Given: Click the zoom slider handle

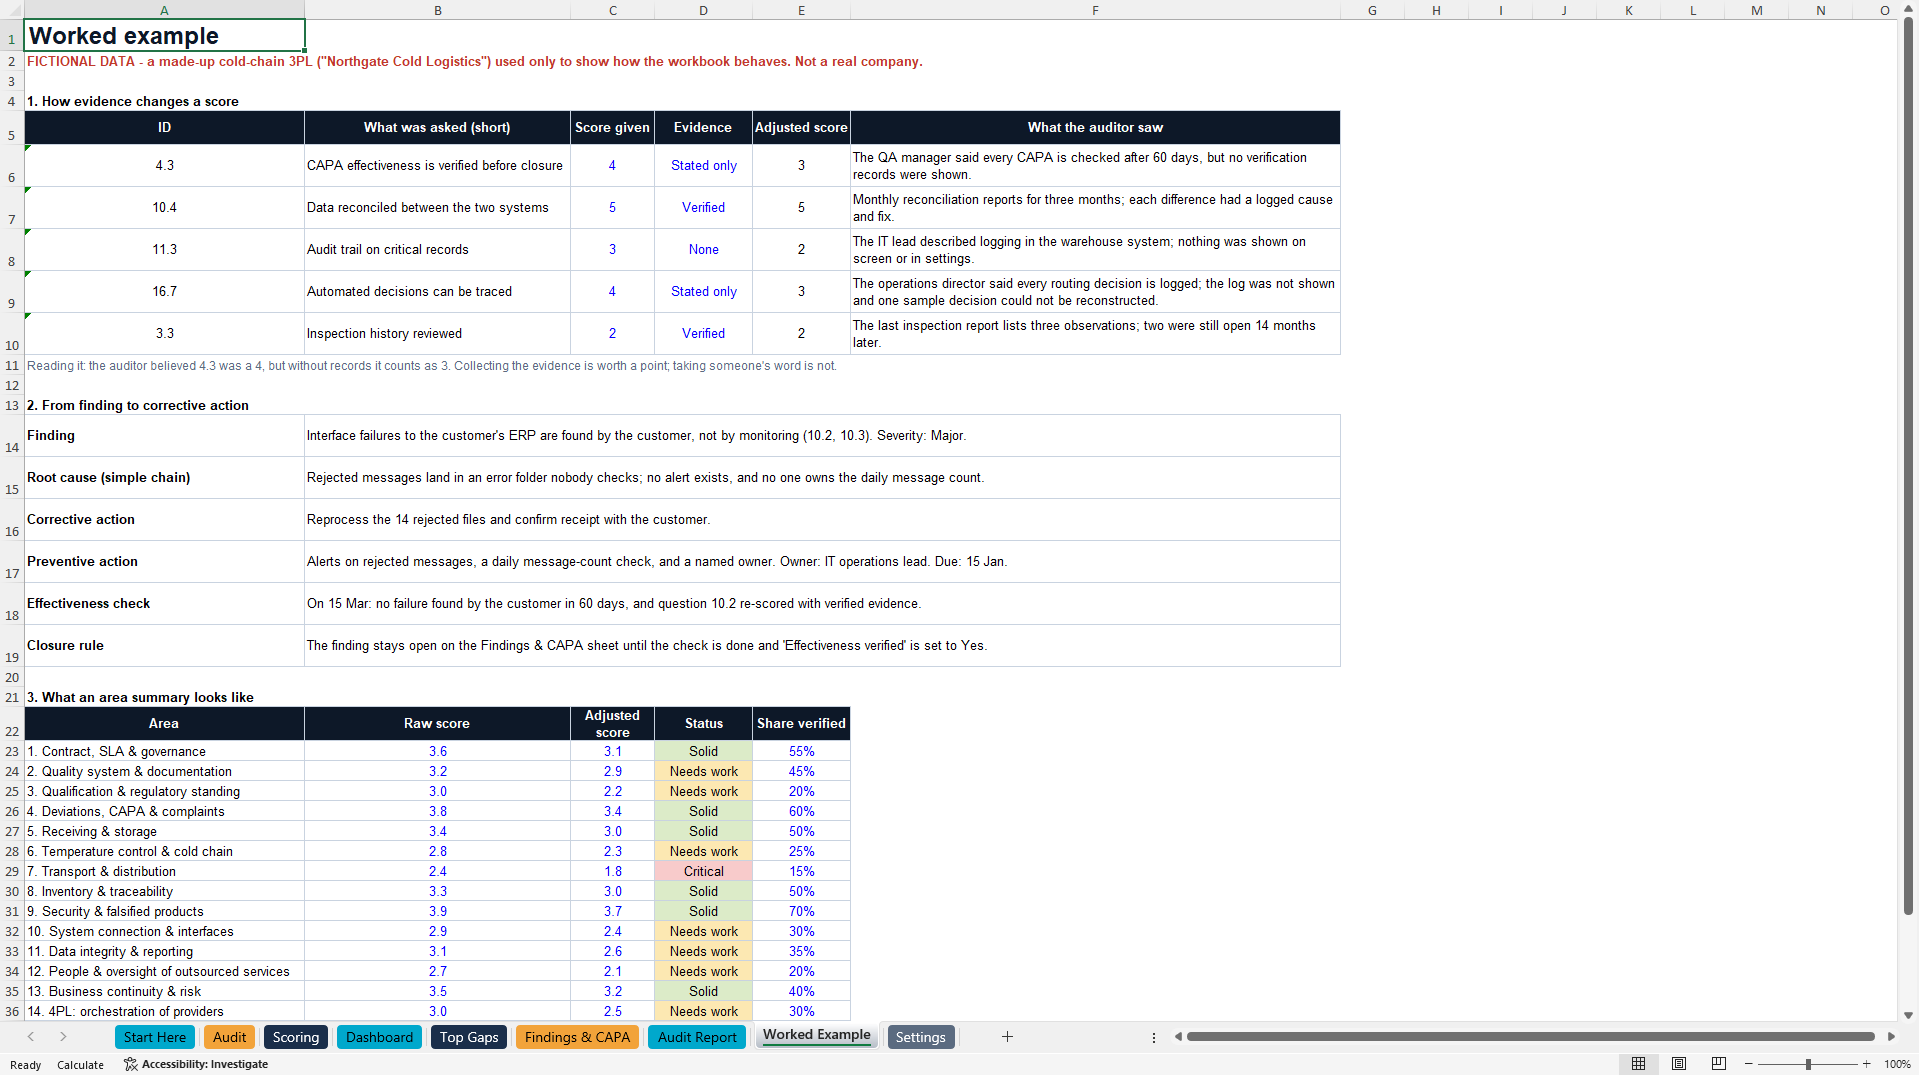Looking at the screenshot, I should click(x=1808, y=1064).
